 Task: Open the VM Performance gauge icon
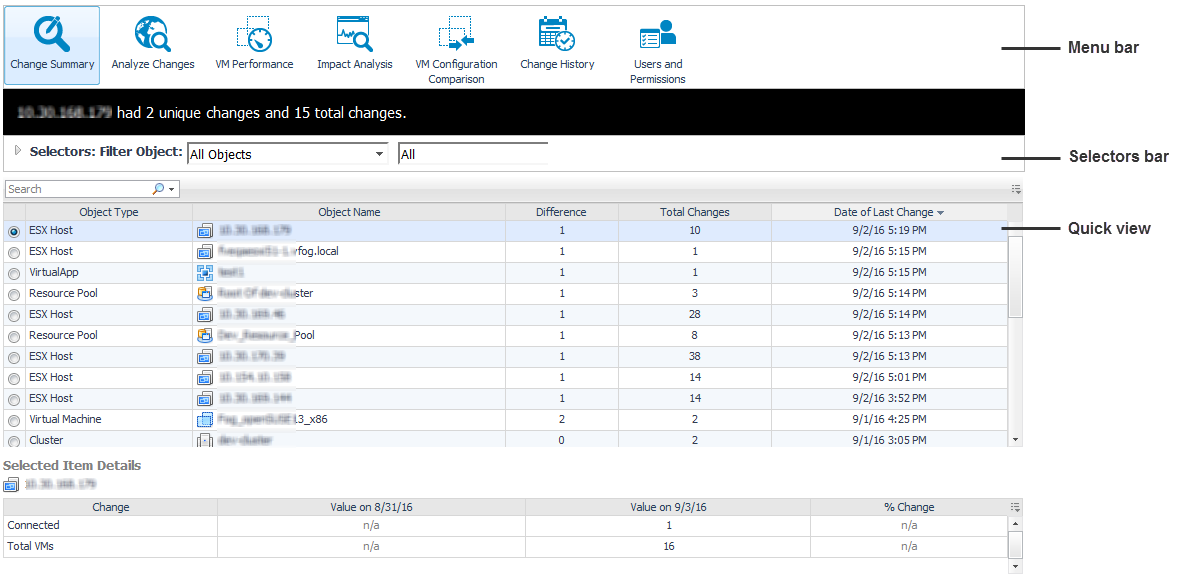pyautogui.click(x=254, y=34)
